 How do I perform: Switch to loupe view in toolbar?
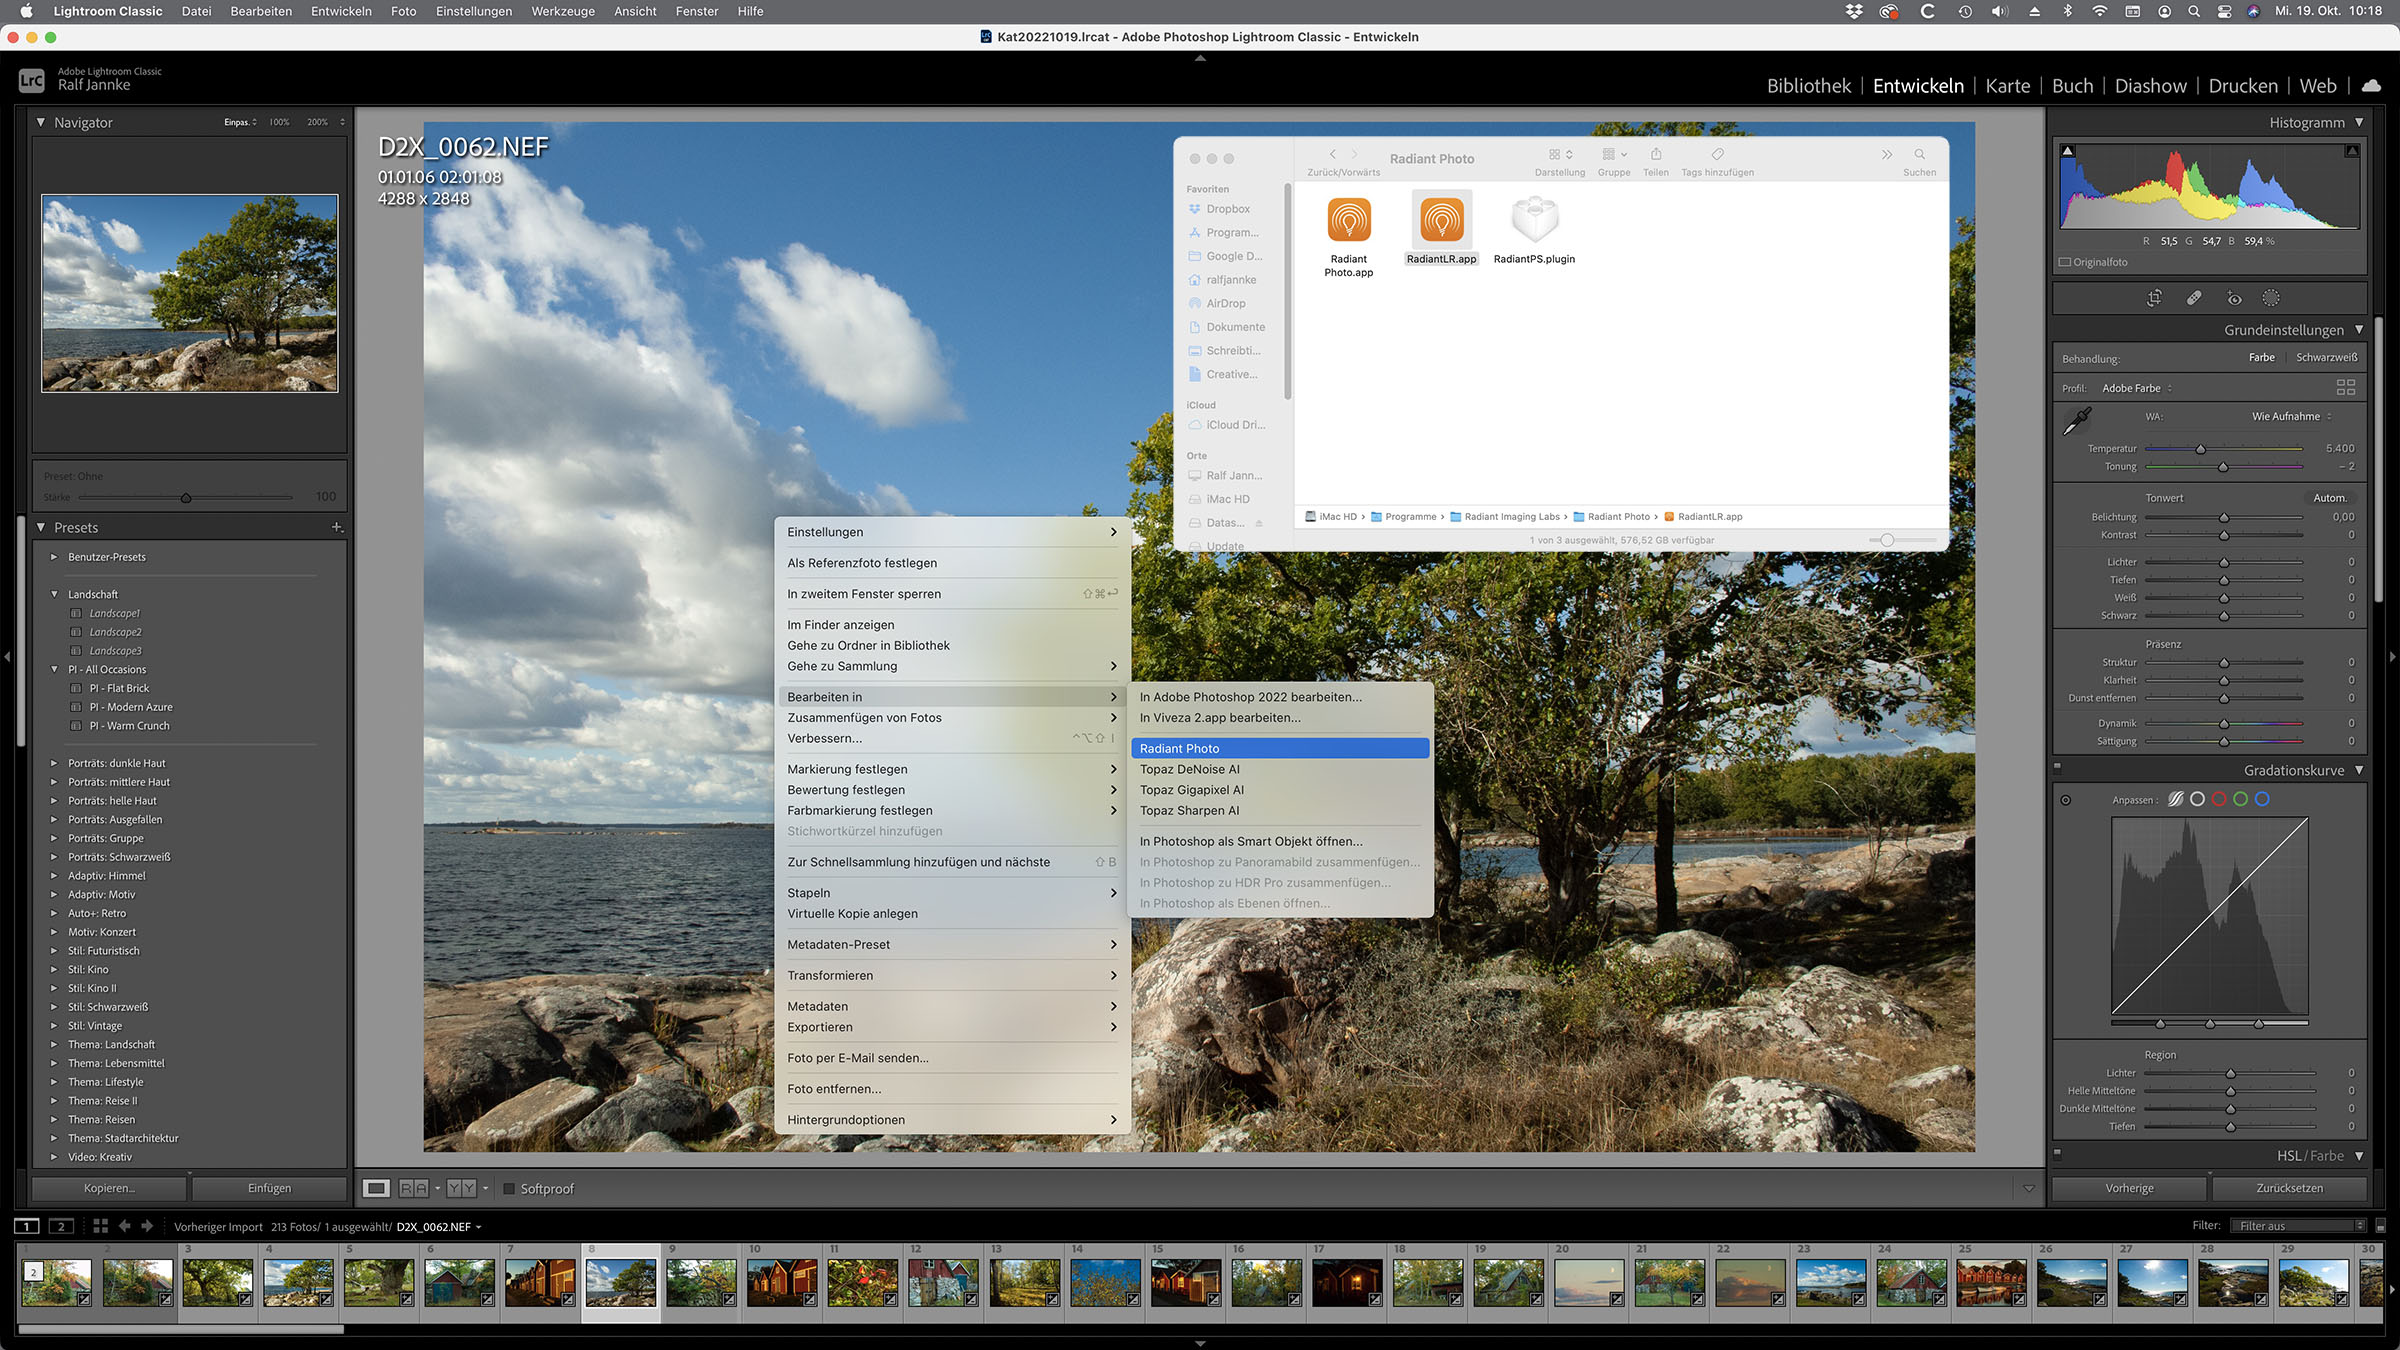(376, 1188)
